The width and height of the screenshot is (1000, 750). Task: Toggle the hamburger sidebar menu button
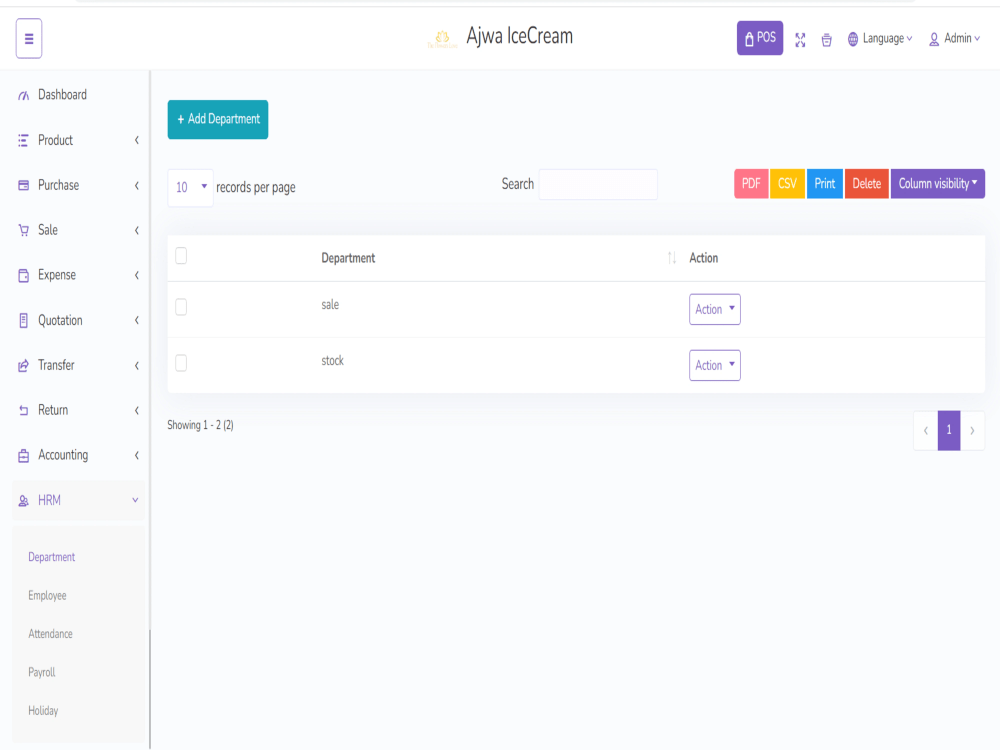pyautogui.click(x=29, y=38)
